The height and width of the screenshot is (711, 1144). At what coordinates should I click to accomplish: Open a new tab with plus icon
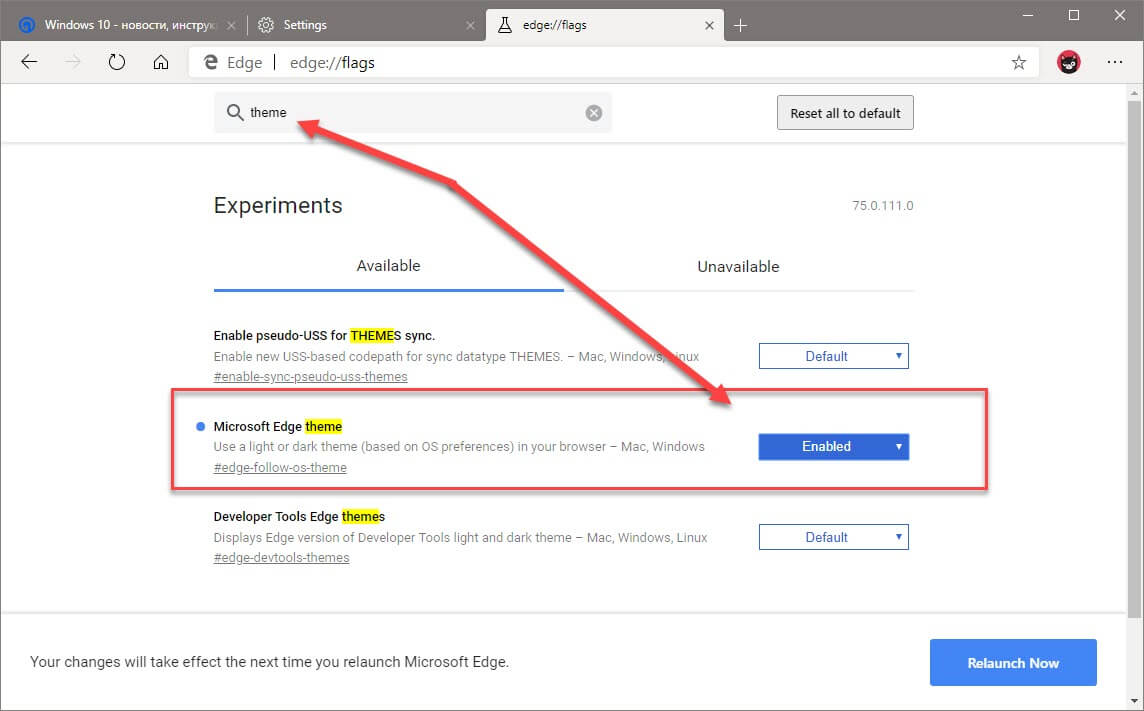point(741,26)
